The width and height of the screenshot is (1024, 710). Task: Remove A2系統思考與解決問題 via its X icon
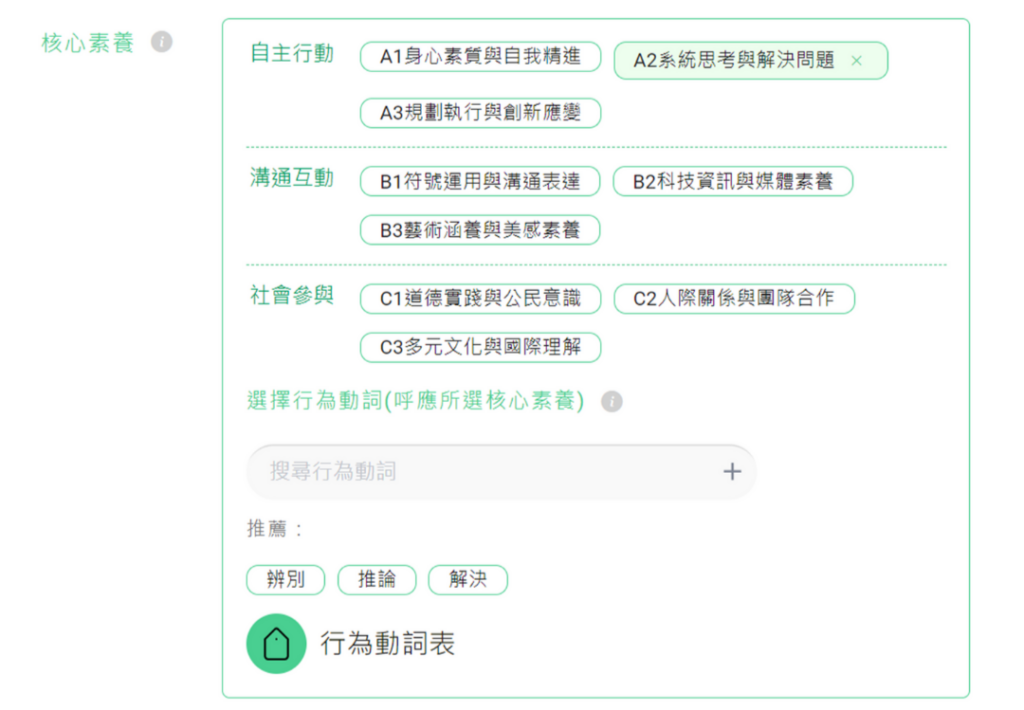pos(856,61)
